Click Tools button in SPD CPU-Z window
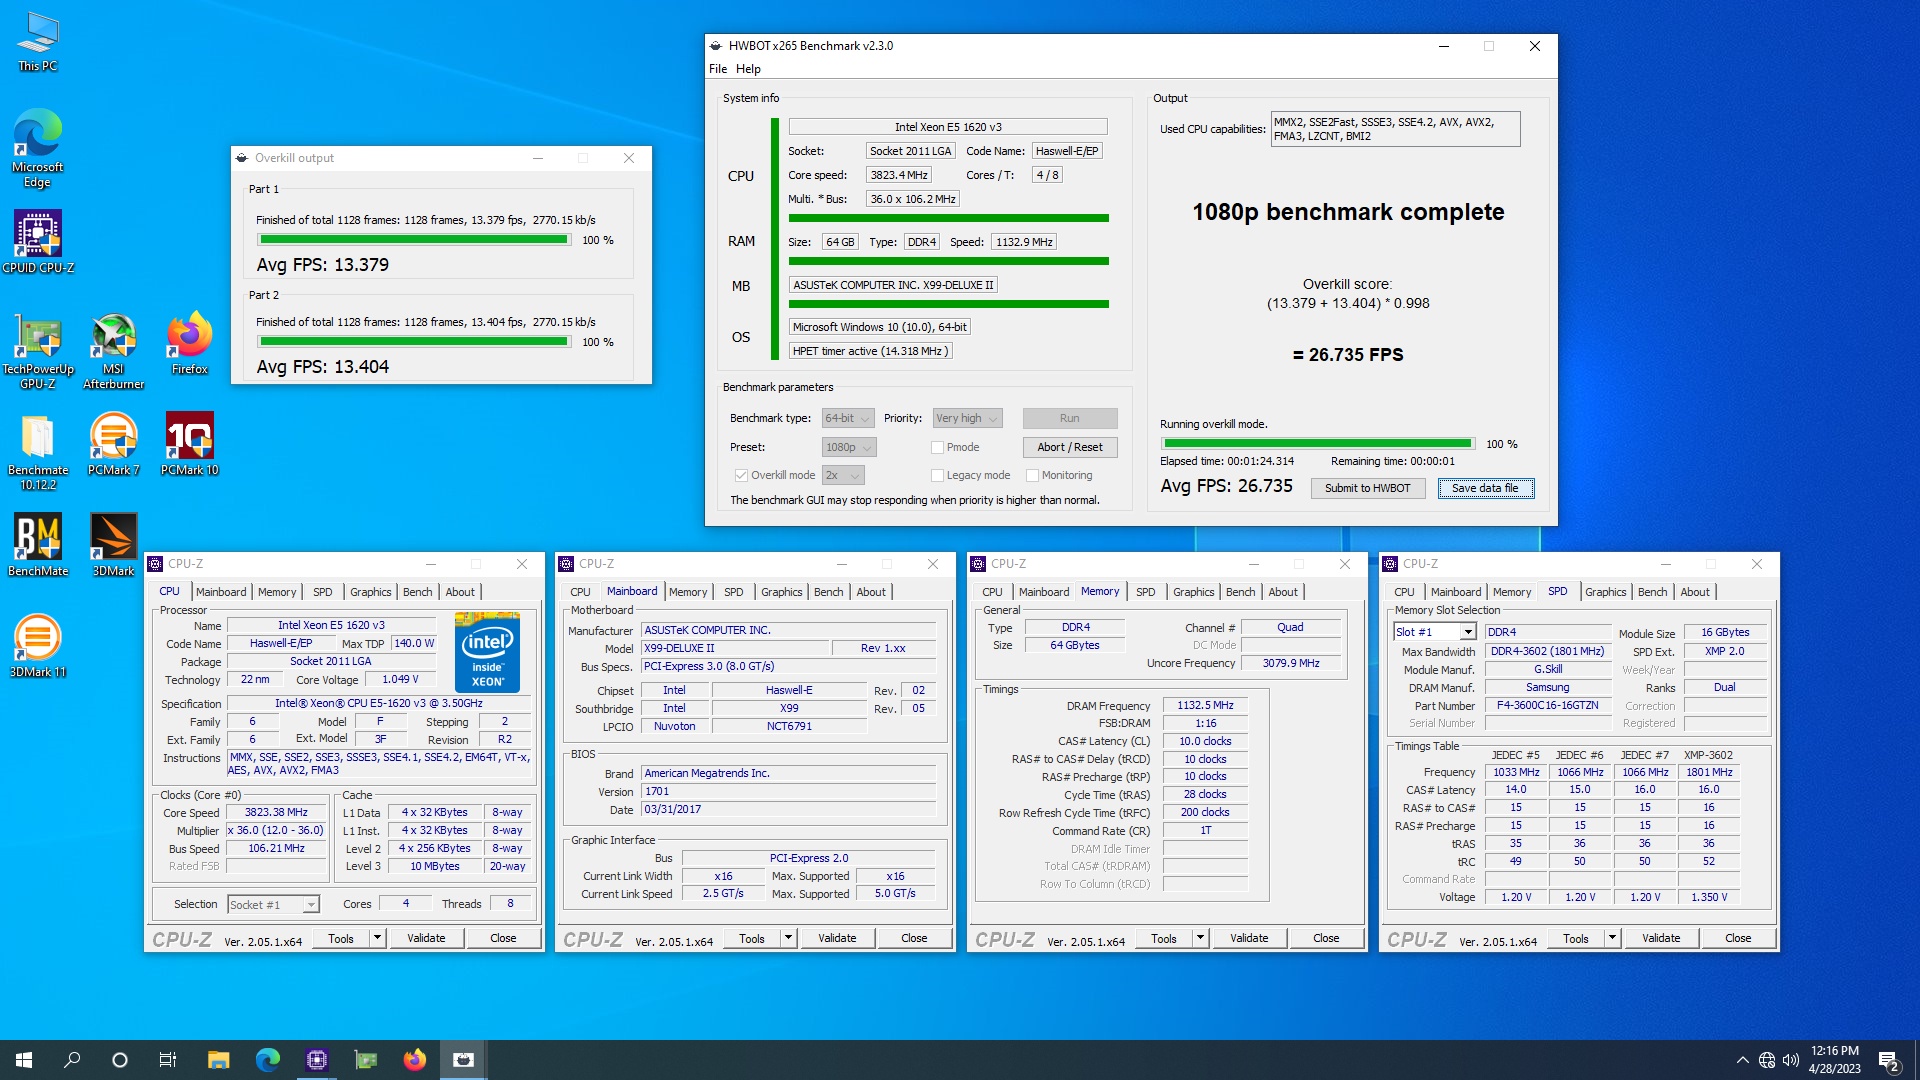1920x1080 pixels. [1576, 938]
